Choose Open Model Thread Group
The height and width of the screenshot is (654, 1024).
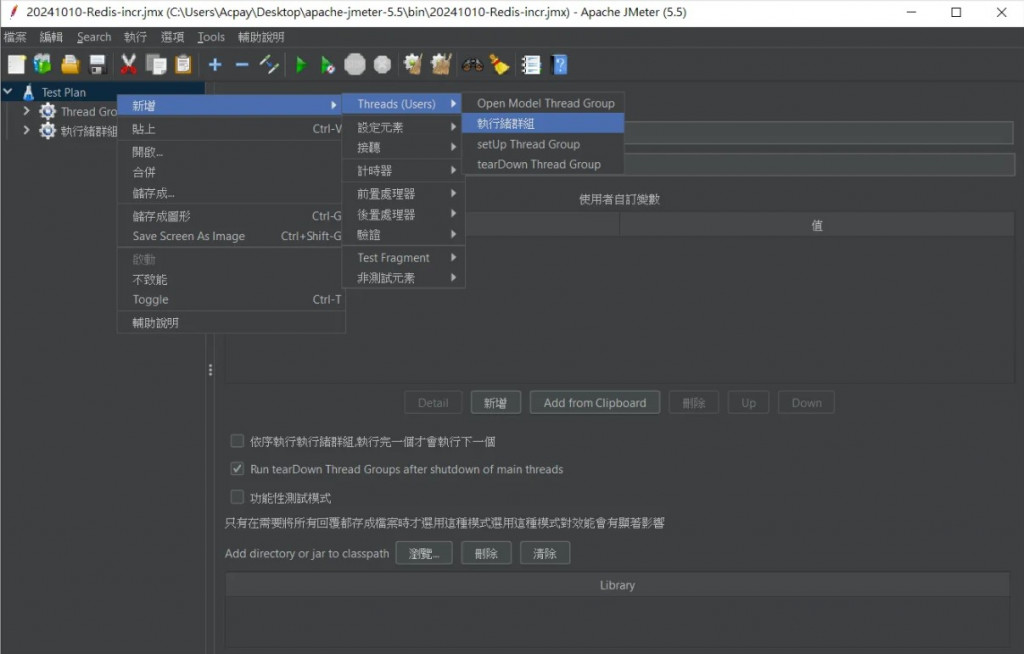click(x=543, y=103)
